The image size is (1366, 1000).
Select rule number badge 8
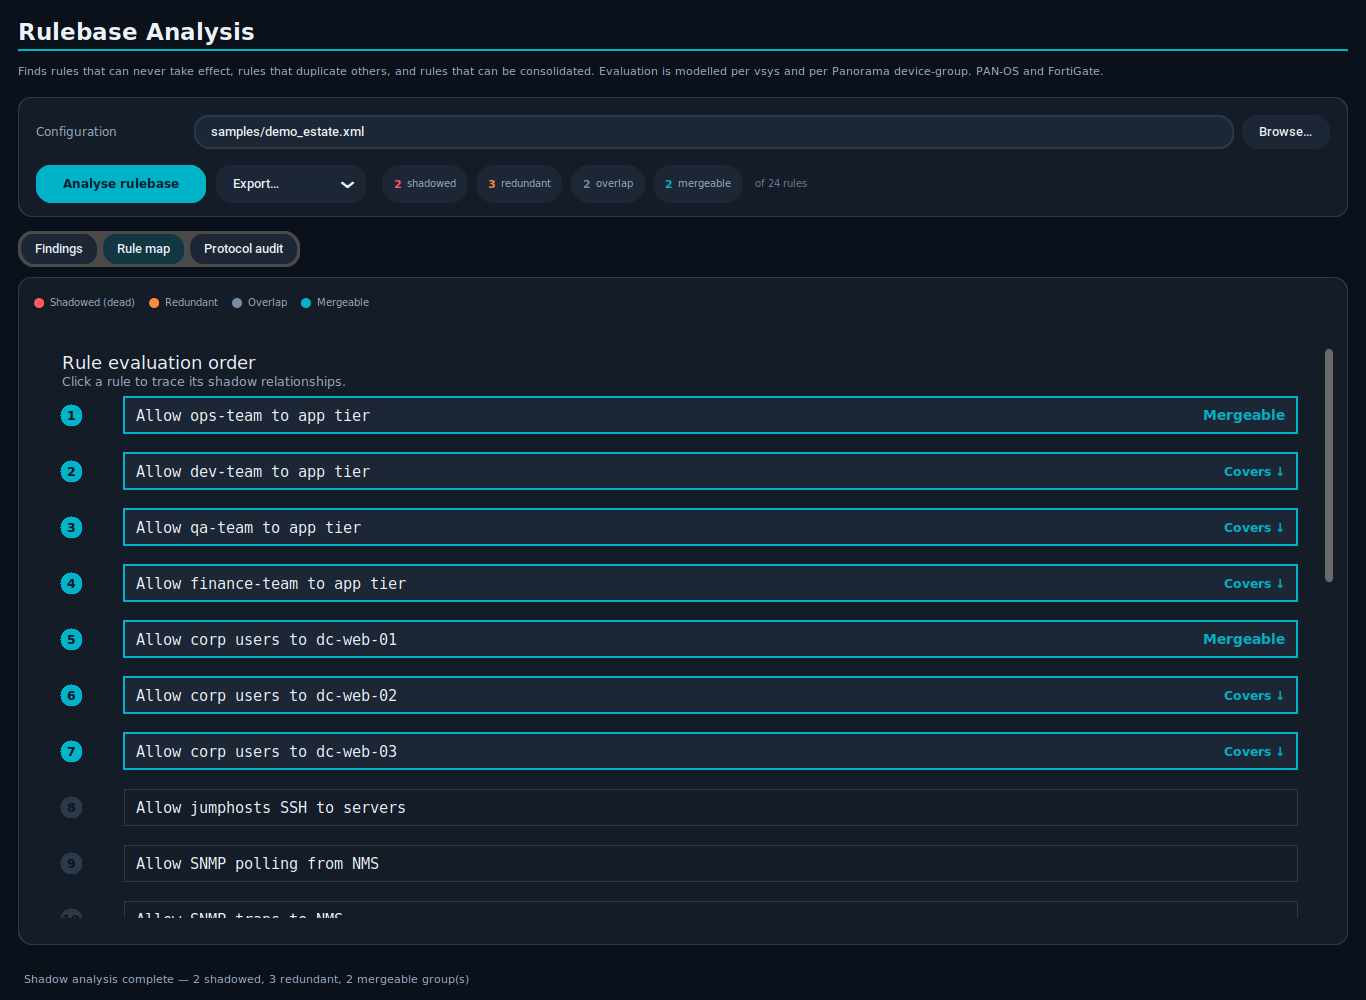click(71, 808)
